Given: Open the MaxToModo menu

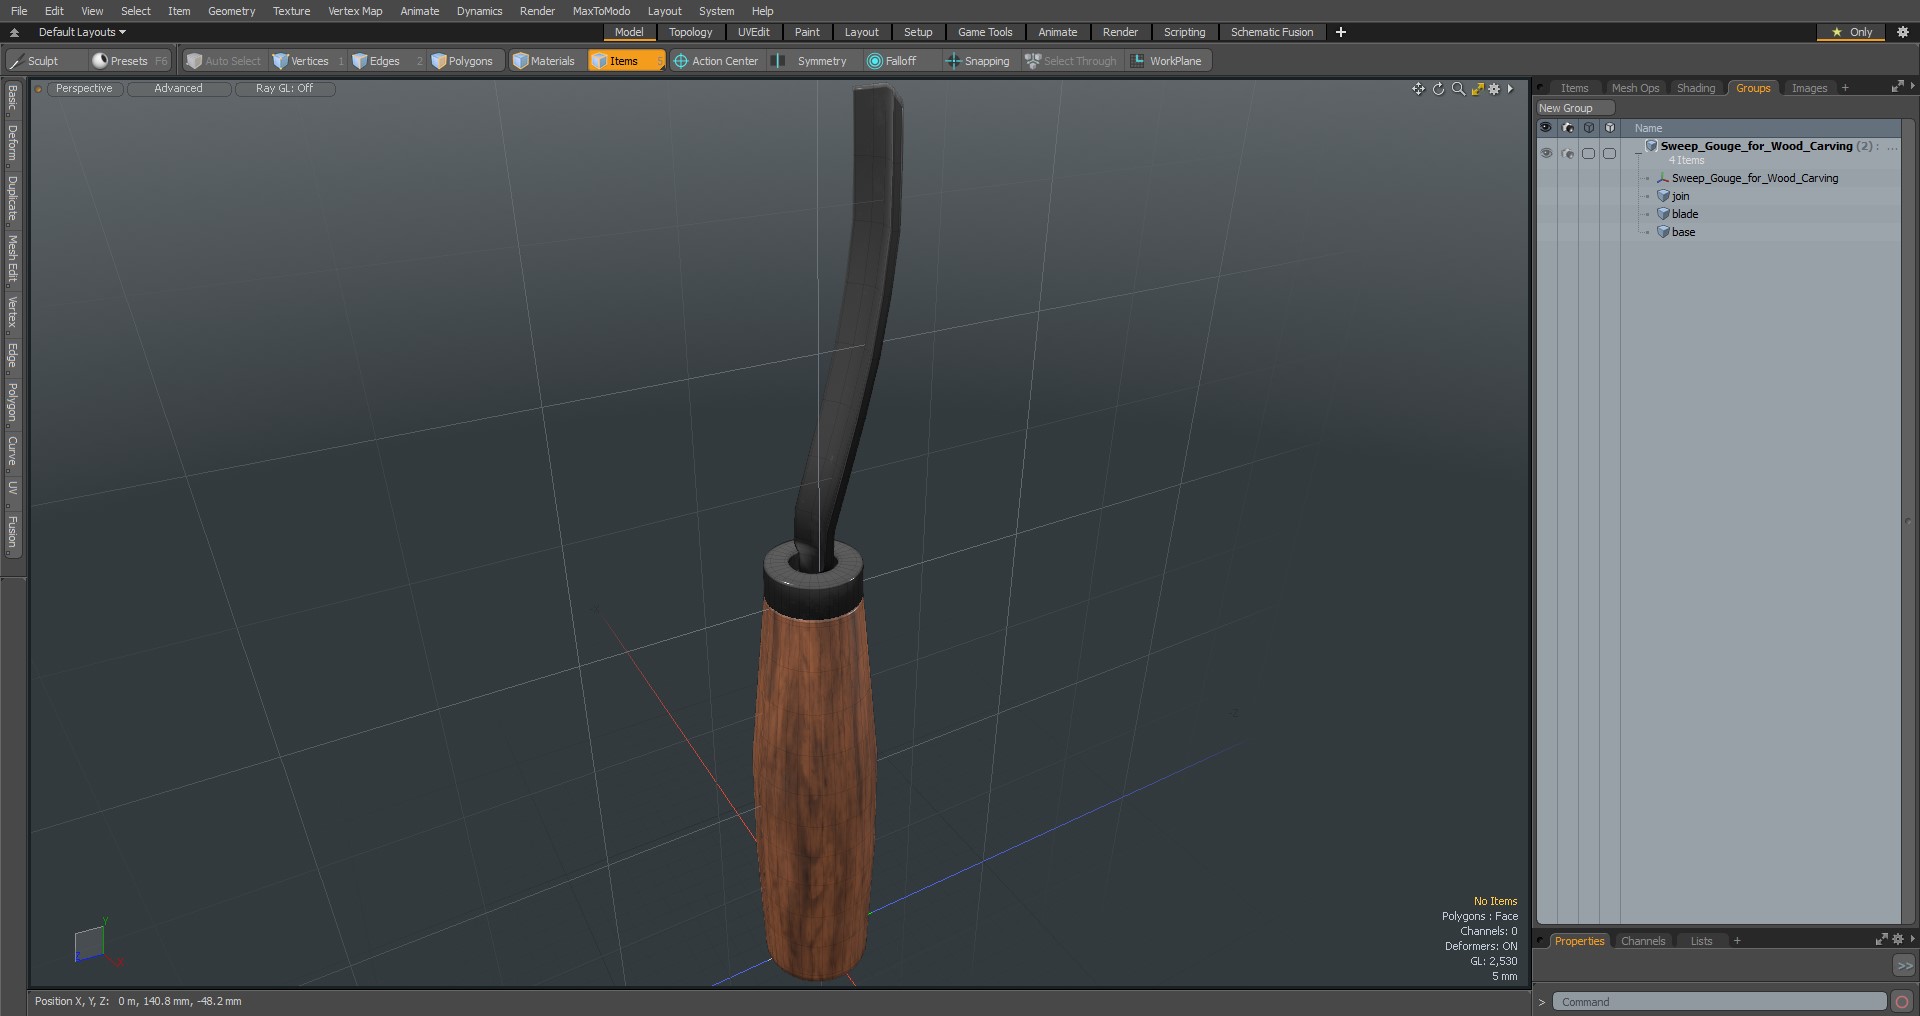Looking at the screenshot, I should point(601,11).
